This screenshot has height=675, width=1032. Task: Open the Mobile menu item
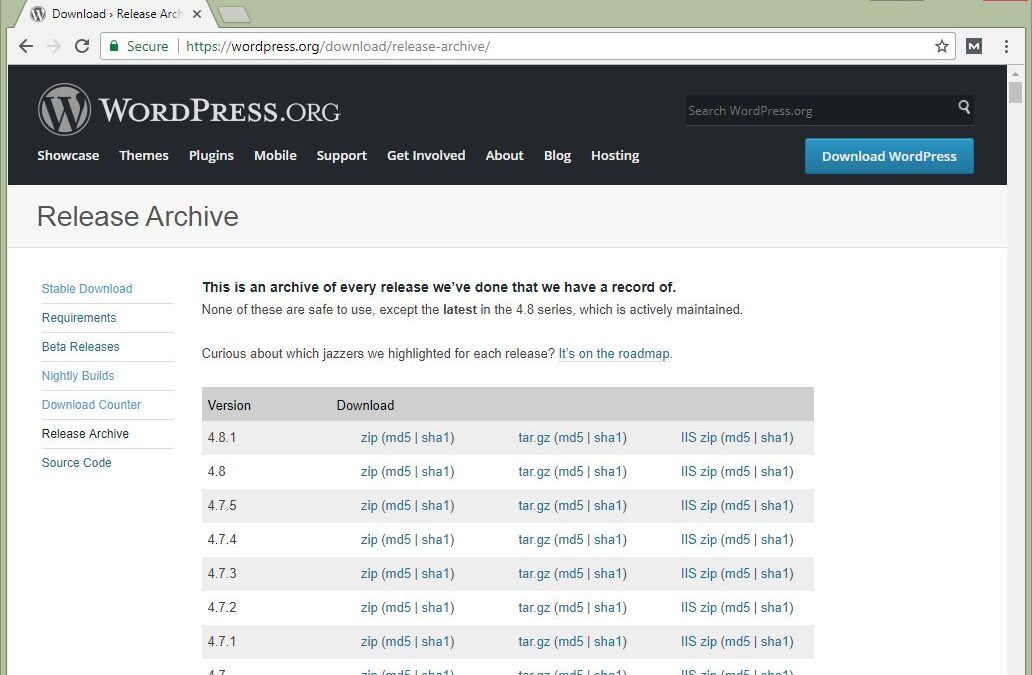coord(275,155)
